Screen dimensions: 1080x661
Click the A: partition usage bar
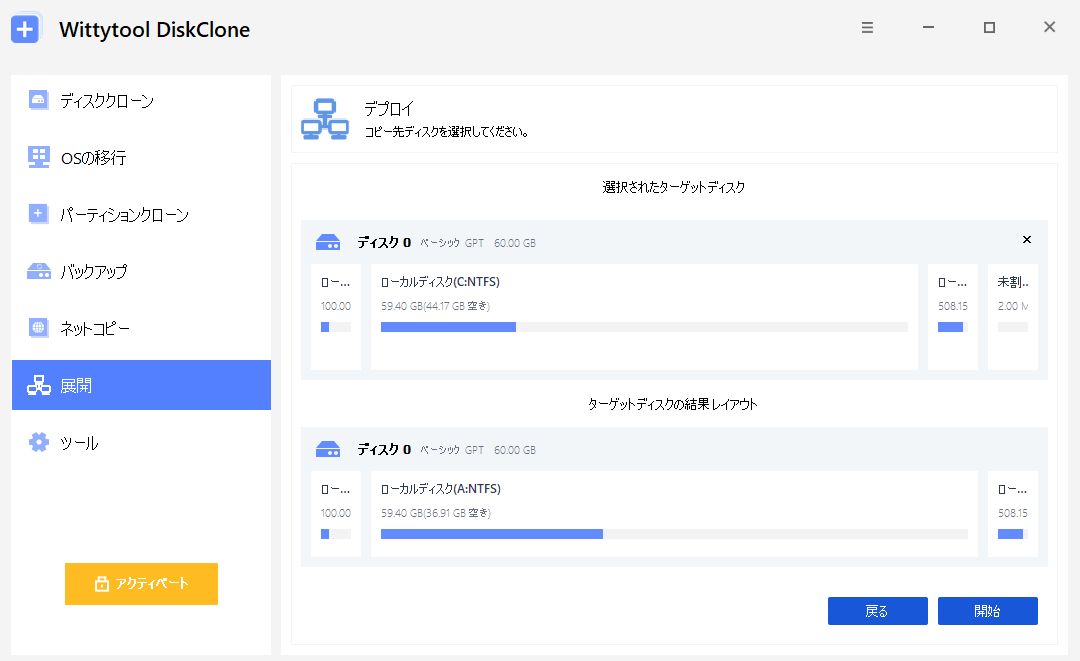pyautogui.click(x=674, y=534)
